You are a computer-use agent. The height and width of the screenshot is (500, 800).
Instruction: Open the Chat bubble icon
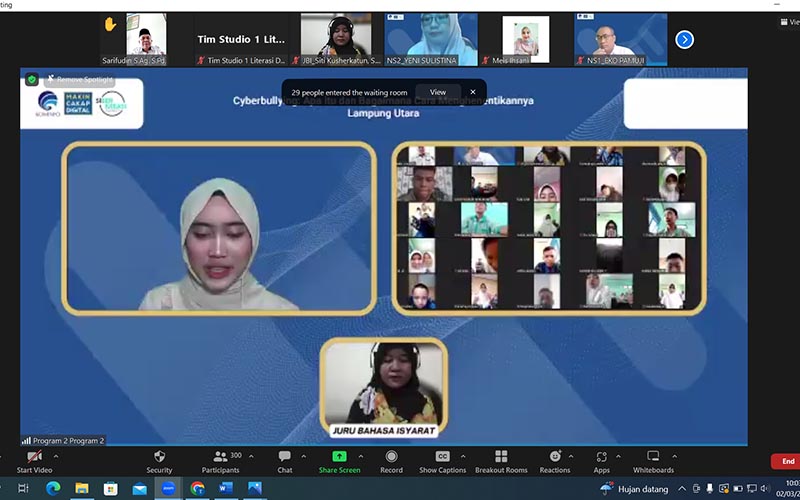click(x=285, y=456)
